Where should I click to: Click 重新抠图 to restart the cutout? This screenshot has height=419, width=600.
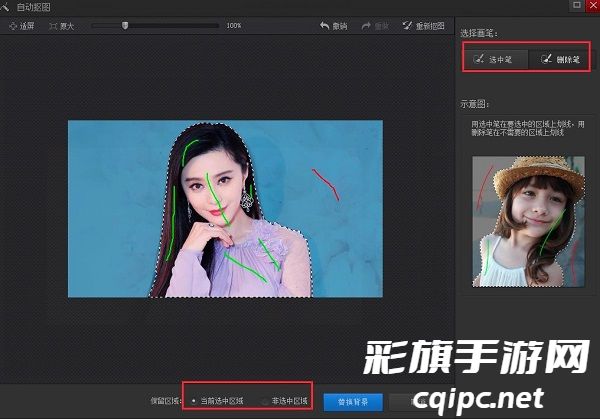coord(423,25)
